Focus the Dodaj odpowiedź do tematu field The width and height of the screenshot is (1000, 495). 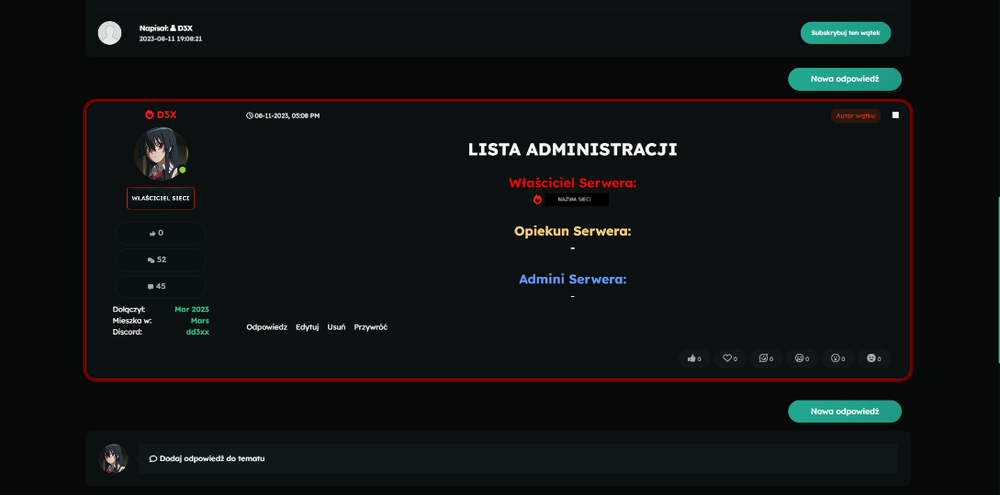point(518,459)
